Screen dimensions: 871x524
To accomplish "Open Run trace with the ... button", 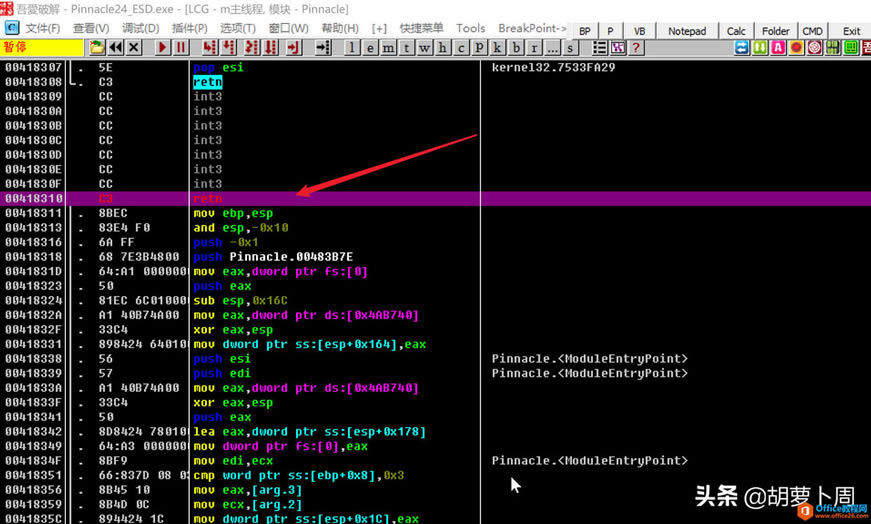I will pos(552,48).
